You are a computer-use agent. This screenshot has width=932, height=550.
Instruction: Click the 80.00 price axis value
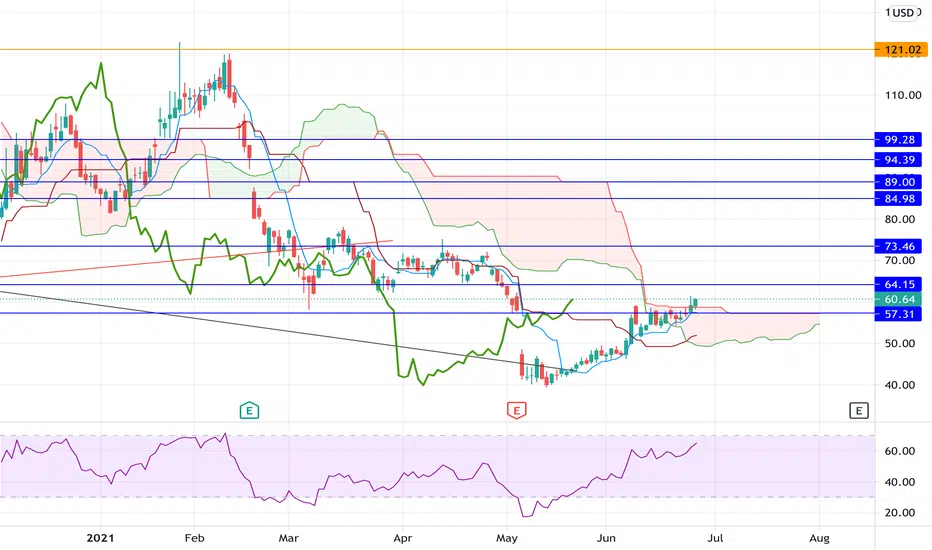[899, 219]
